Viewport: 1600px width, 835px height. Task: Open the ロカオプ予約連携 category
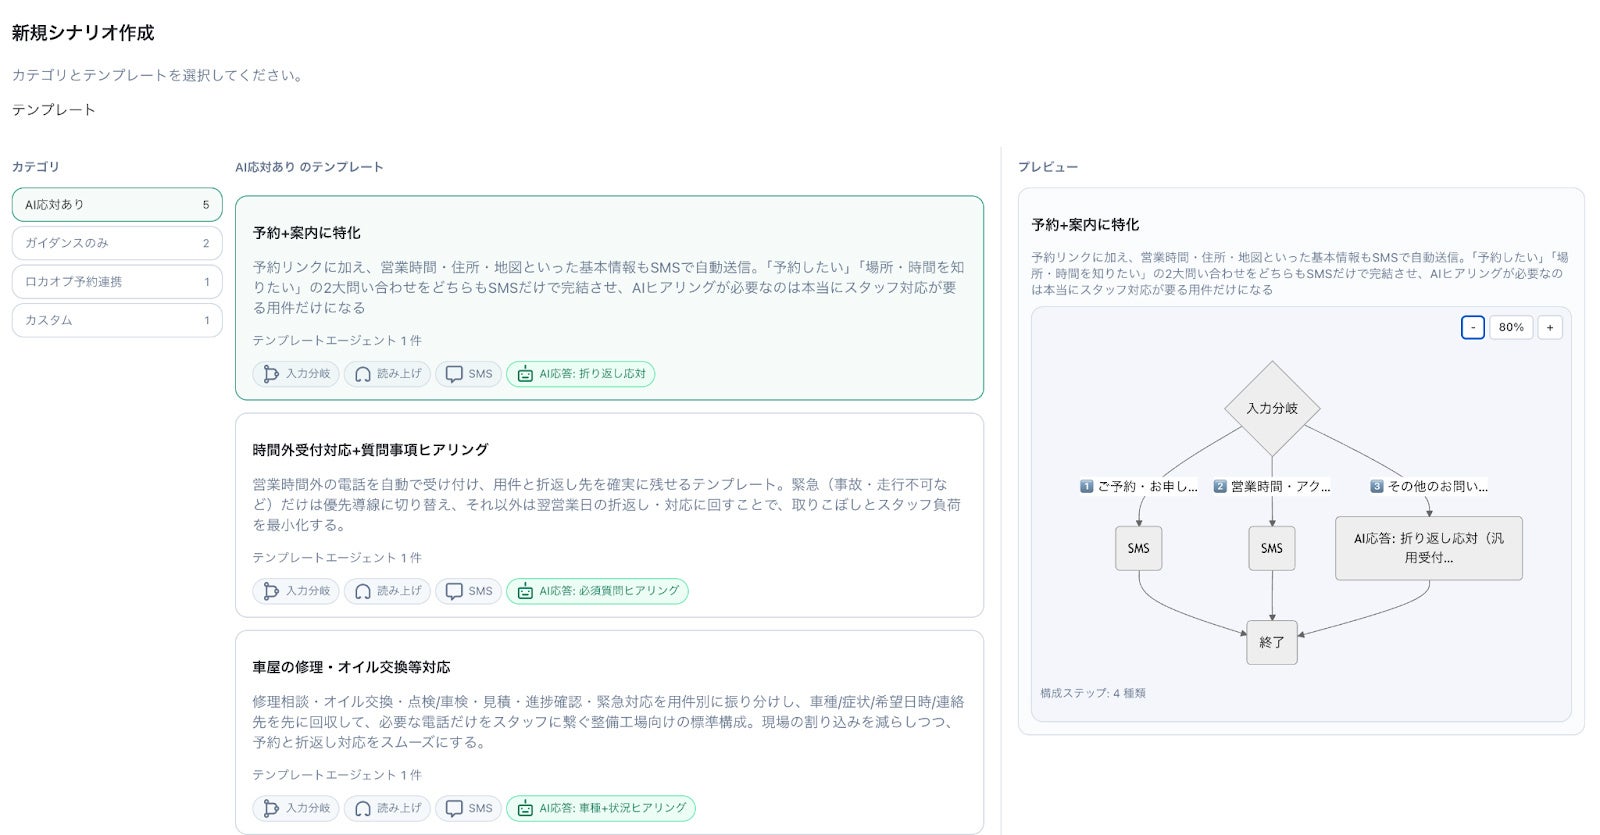click(116, 282)
